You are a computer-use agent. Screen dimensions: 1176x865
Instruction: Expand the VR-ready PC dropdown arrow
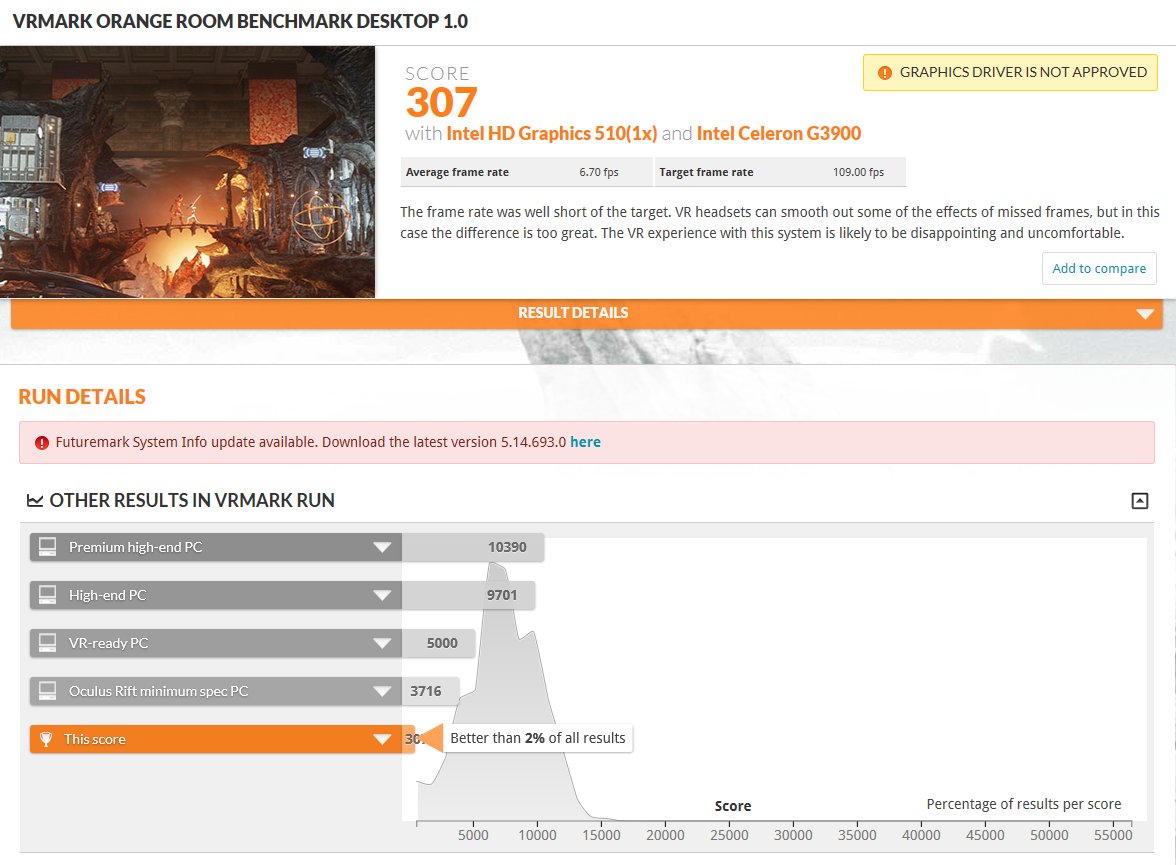coord(382,643)
